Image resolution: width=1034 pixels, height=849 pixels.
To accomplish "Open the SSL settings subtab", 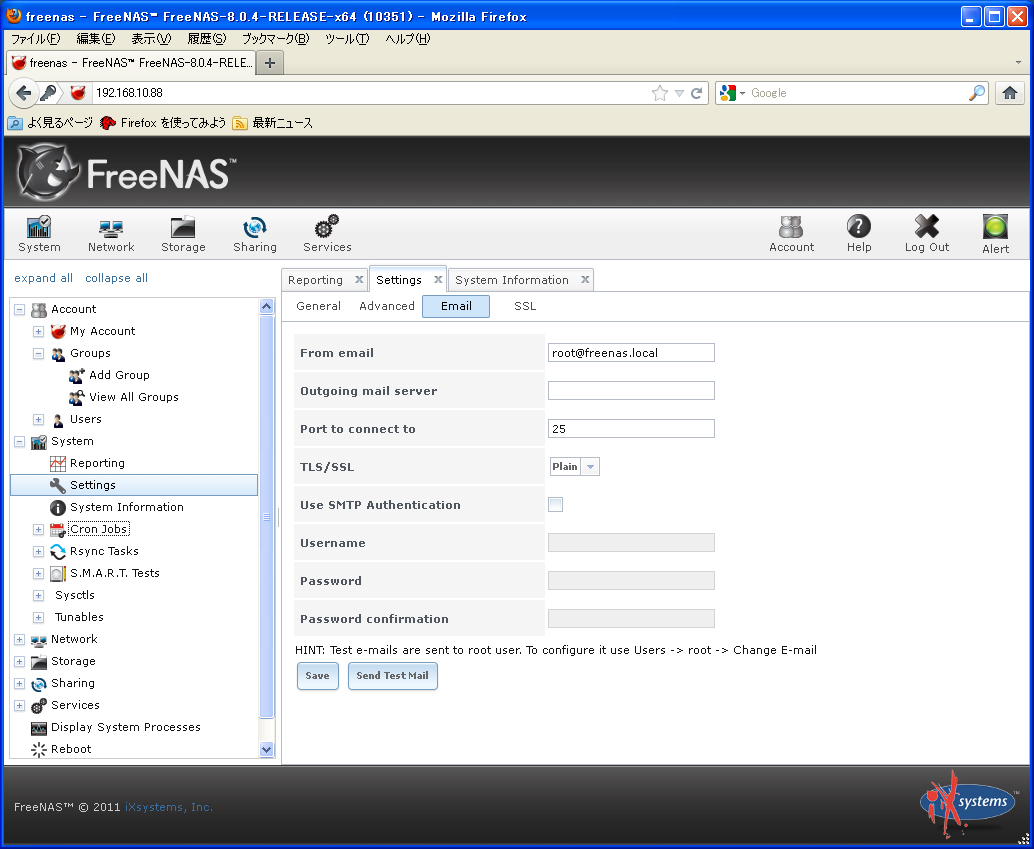I will coord(525,306).
